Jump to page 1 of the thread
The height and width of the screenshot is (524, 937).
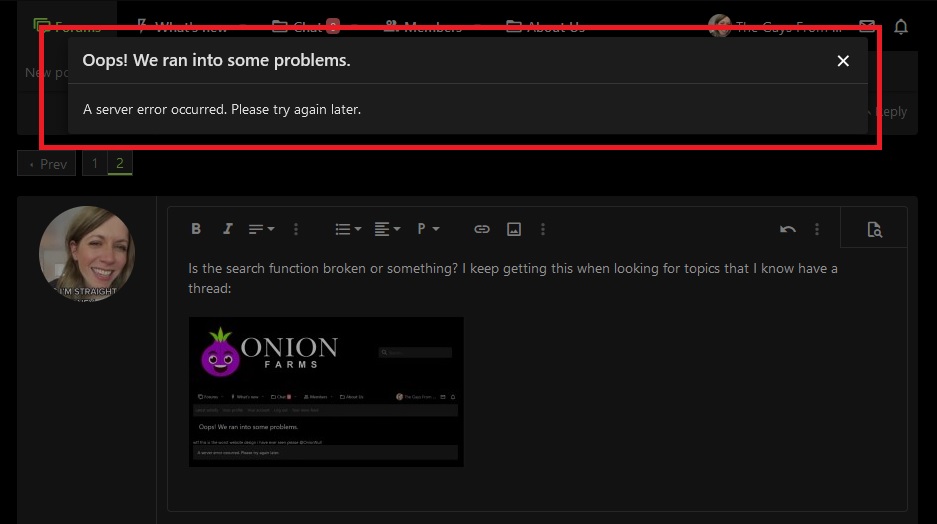click(x=94, y=163)
